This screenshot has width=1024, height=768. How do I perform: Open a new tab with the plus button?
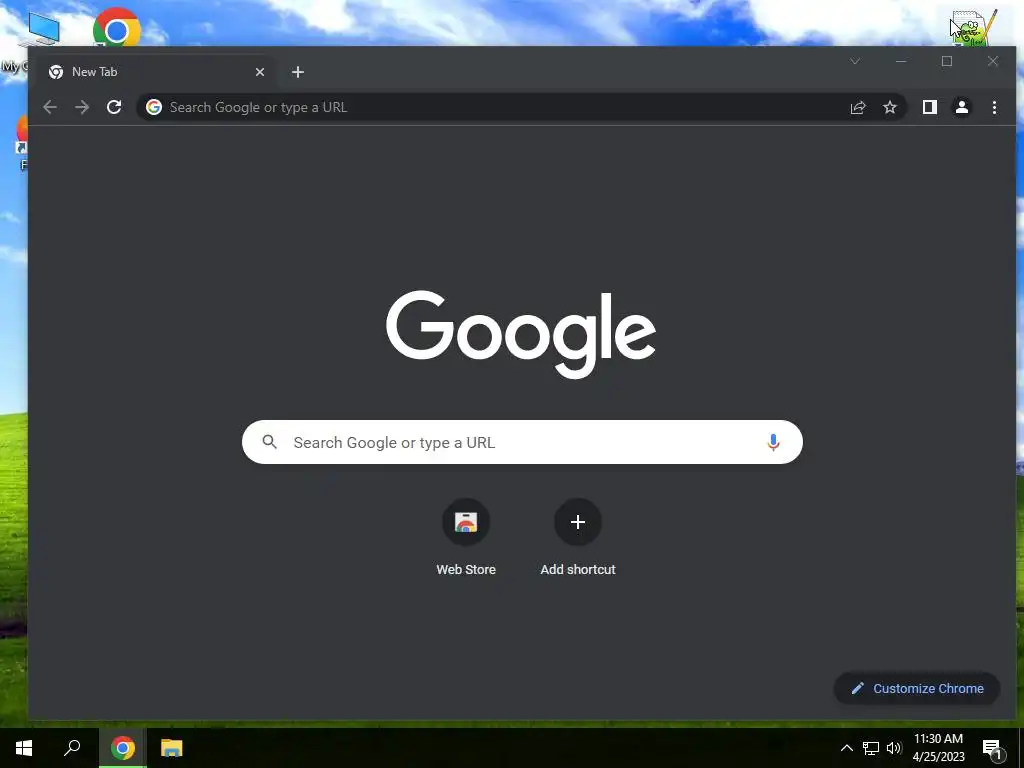pos(298,72)
